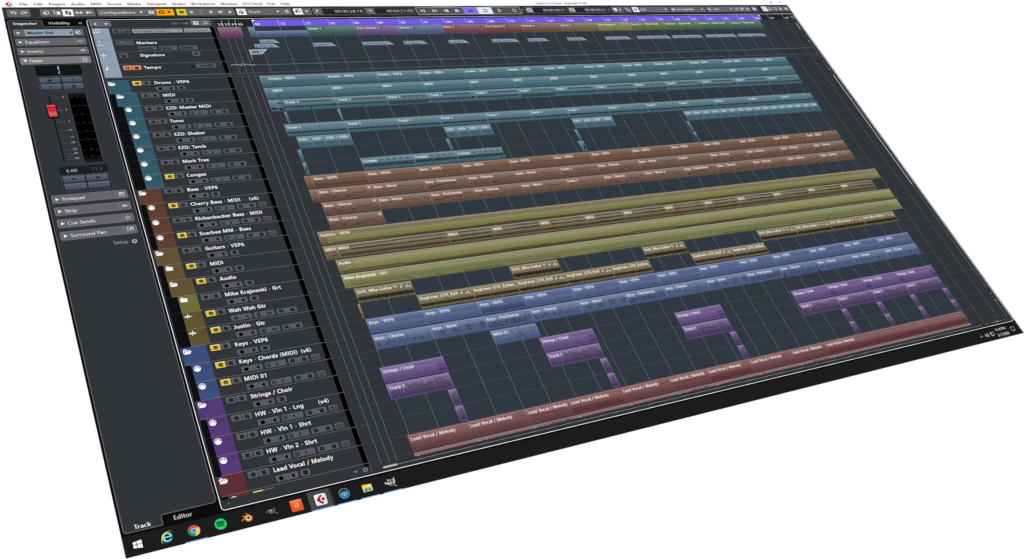The width and height of the screenshot is (1024, 559).
Task: Click the Drums - VEP6 folder icon
Action: tap(112, 85)
